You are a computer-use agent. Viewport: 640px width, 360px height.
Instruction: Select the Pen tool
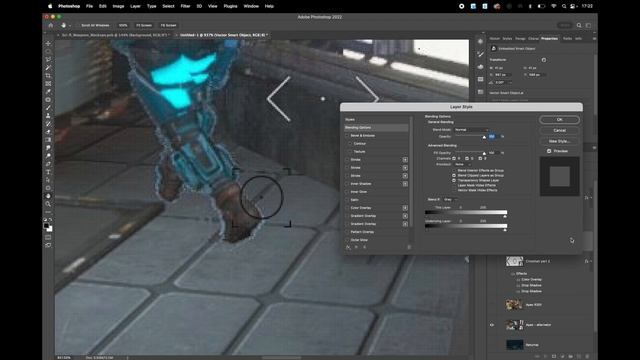(x=48, y=164)
